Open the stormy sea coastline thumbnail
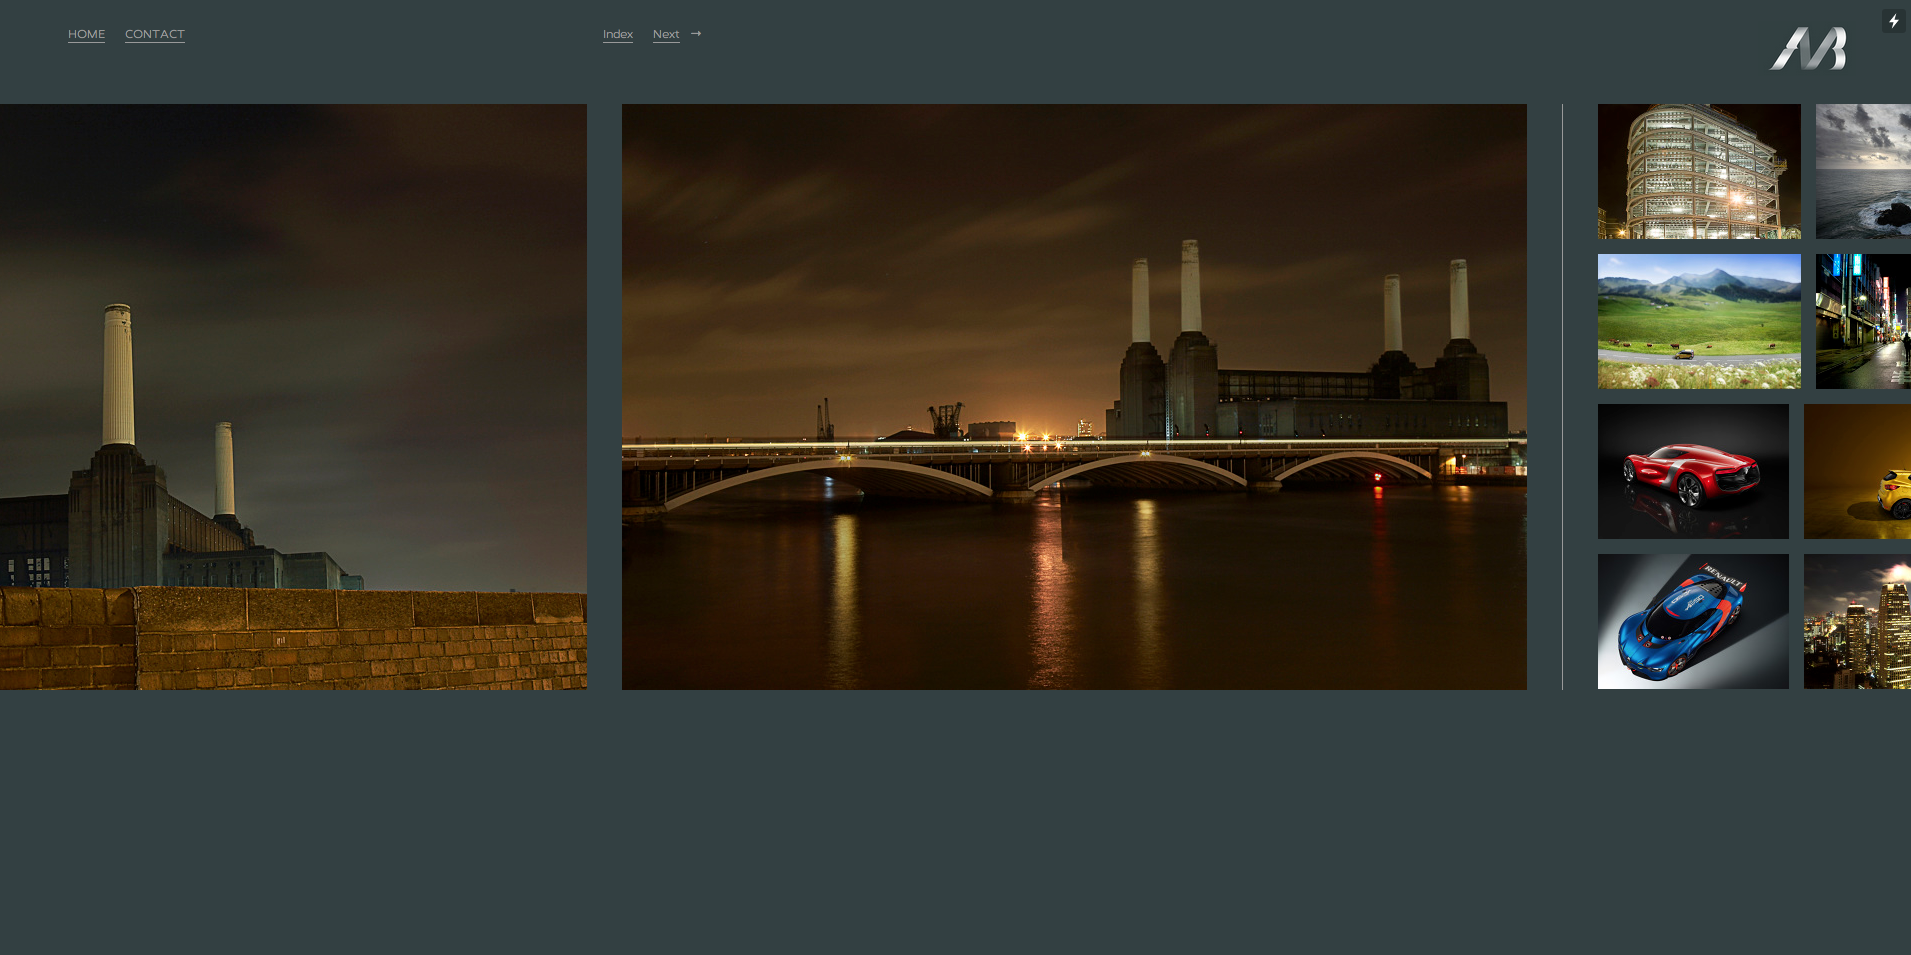Viewport: 1911px width, 955px height. tap(1862, 171)
